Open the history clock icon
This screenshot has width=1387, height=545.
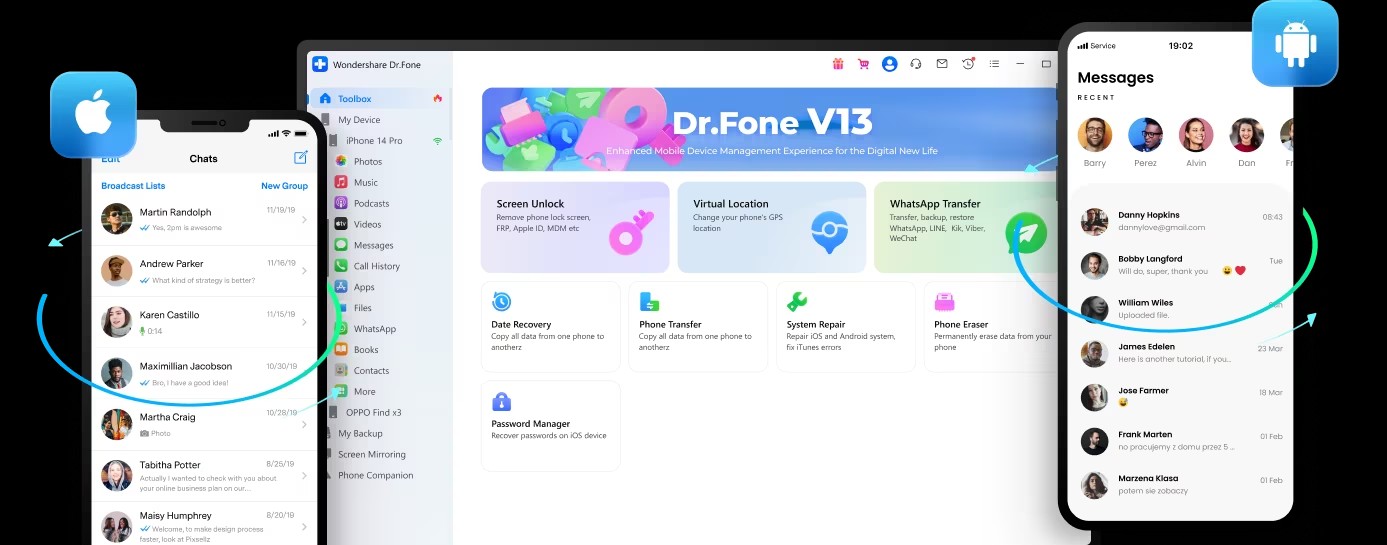(968, 64)
